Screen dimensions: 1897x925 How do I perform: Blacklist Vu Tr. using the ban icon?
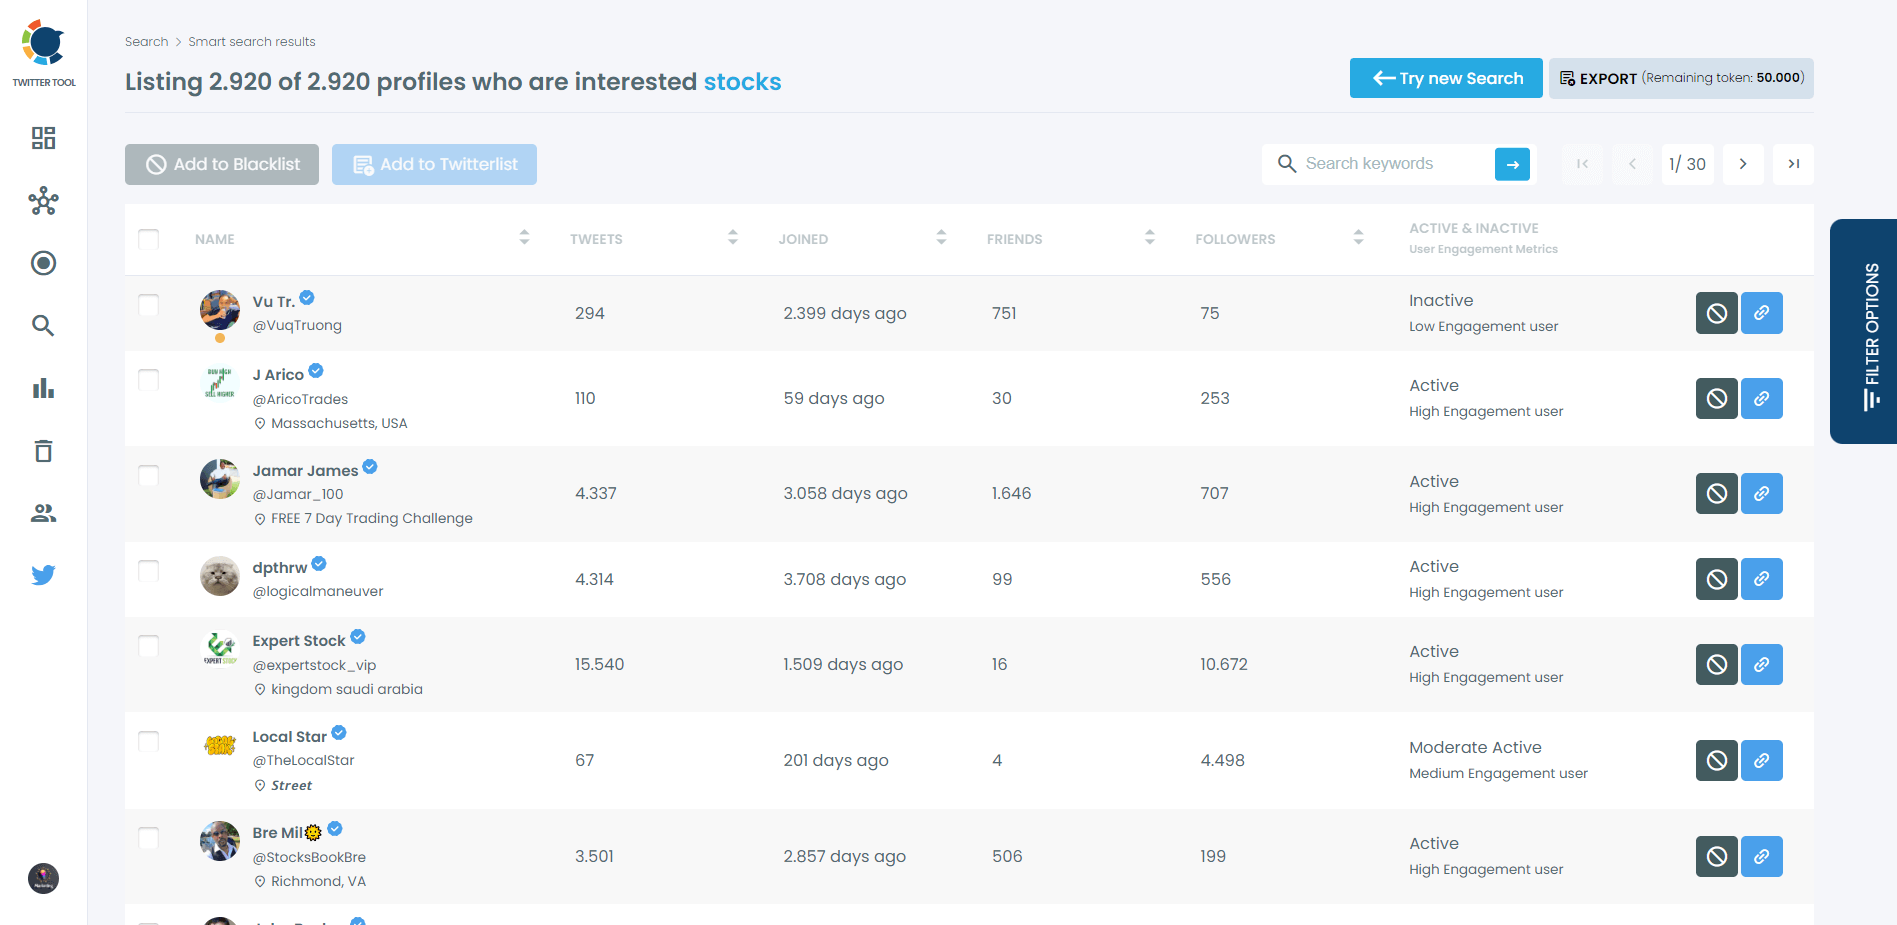tap(1716, 313)
